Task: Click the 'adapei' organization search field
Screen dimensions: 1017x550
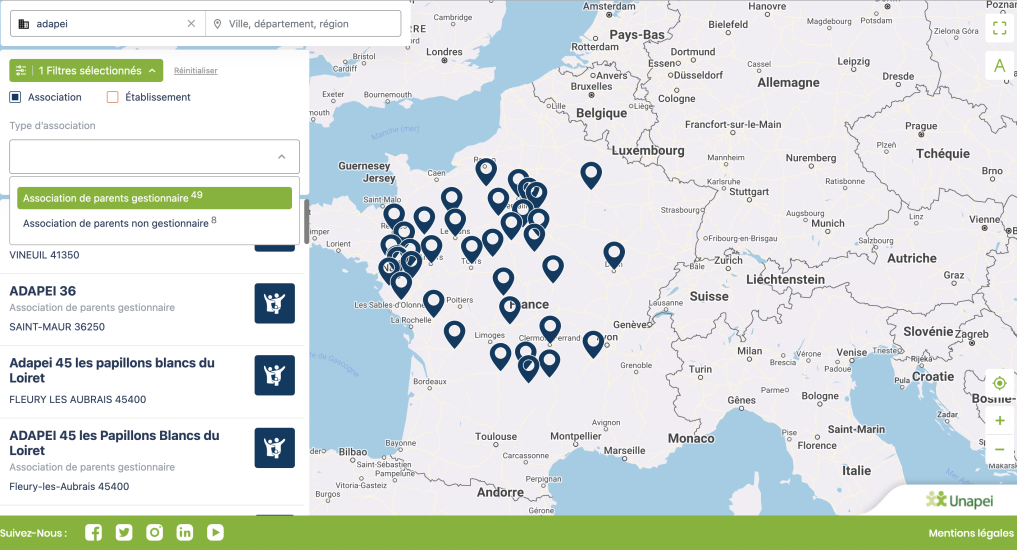Action: coord(108,23)
